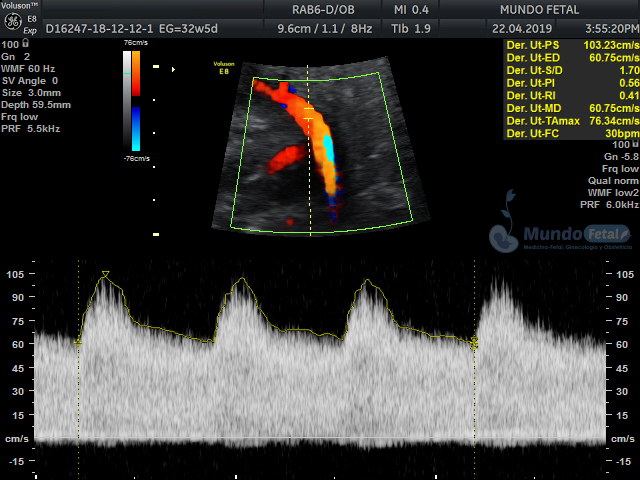Click the end-diastolic caliper marker at trace start
This screenshot has width=640, height=480.
point(78,343)
